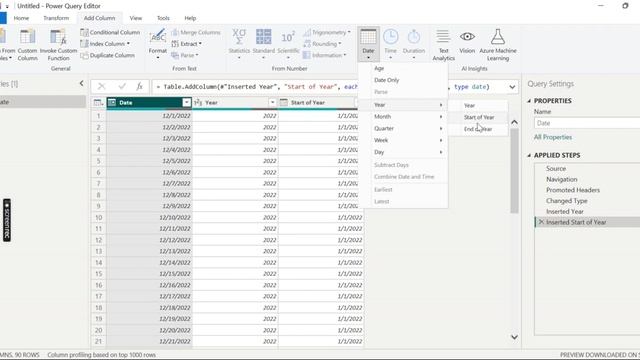Click Duplicate Column
Viewport: 640px width, 360px height.
[108, 55]
